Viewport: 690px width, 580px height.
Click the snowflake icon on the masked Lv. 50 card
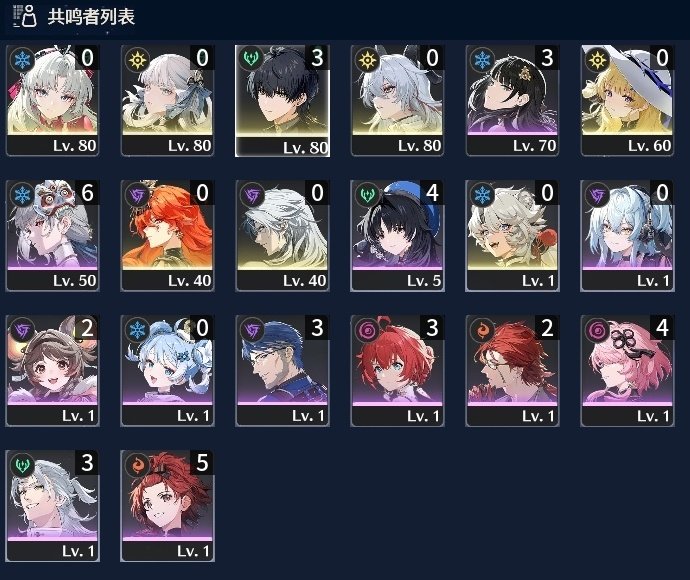point(22,194)
